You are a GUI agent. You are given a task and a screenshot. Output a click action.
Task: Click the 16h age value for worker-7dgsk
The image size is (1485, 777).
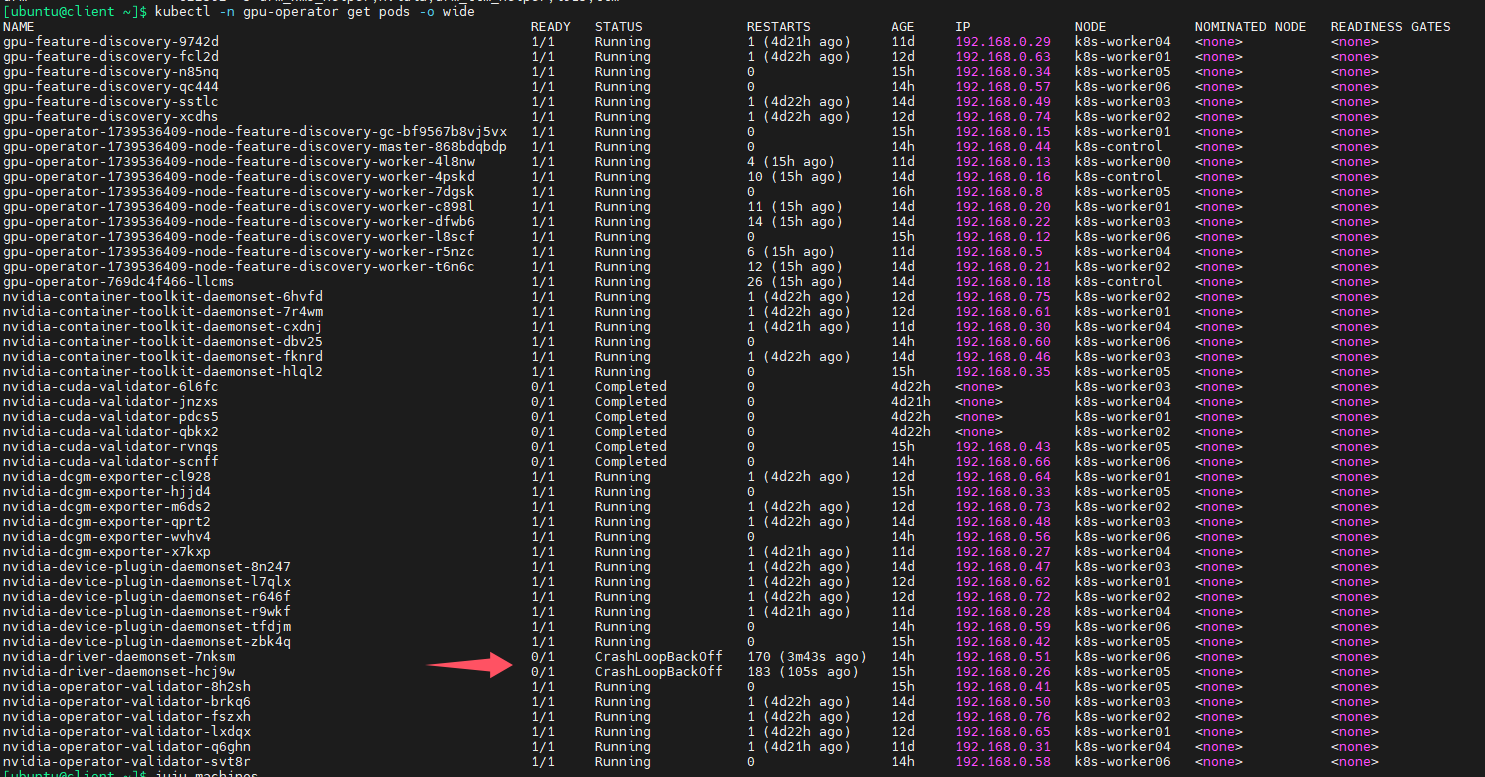point(903,191)
